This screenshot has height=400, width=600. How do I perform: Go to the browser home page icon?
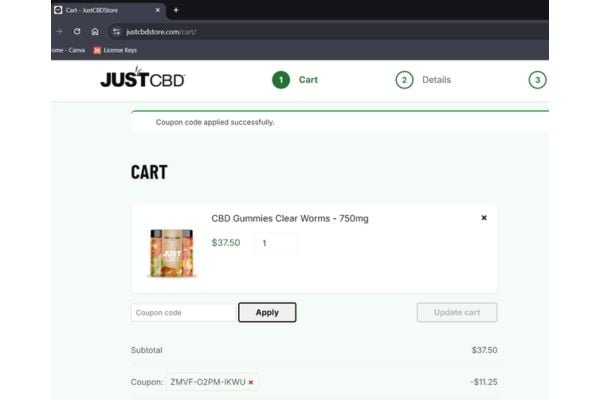95,31
